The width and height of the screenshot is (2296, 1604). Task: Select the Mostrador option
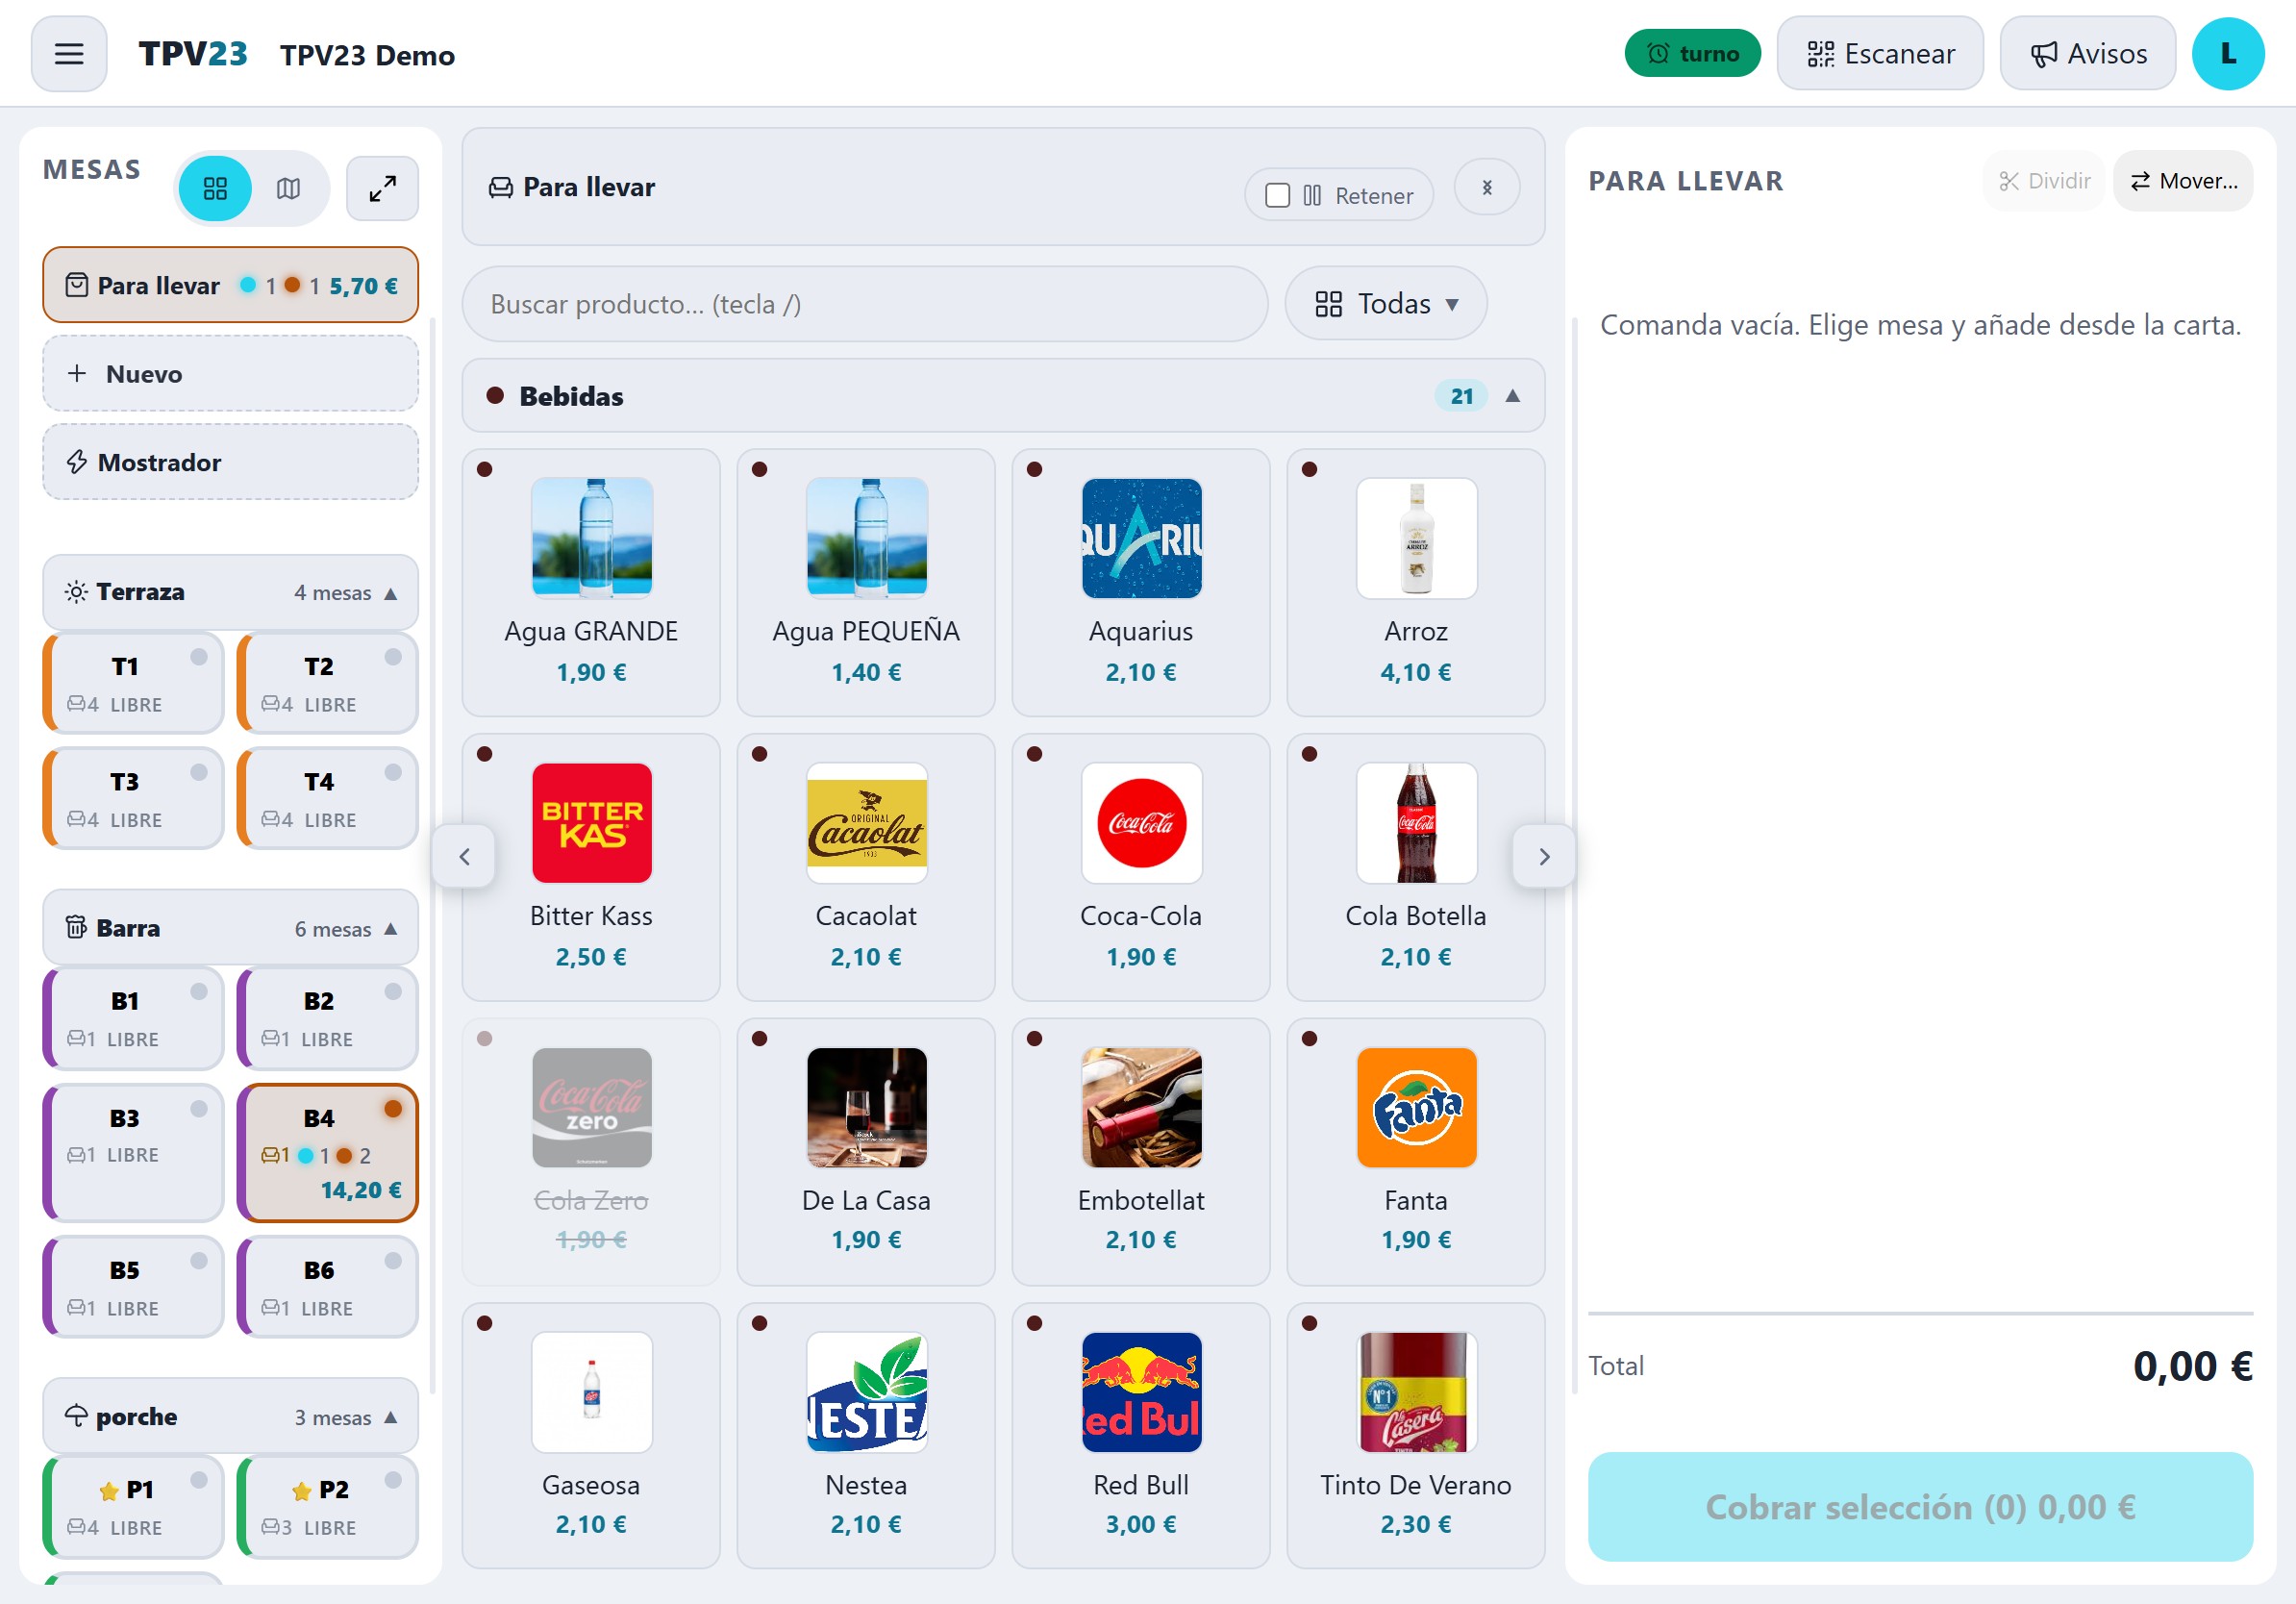[230, 462]
